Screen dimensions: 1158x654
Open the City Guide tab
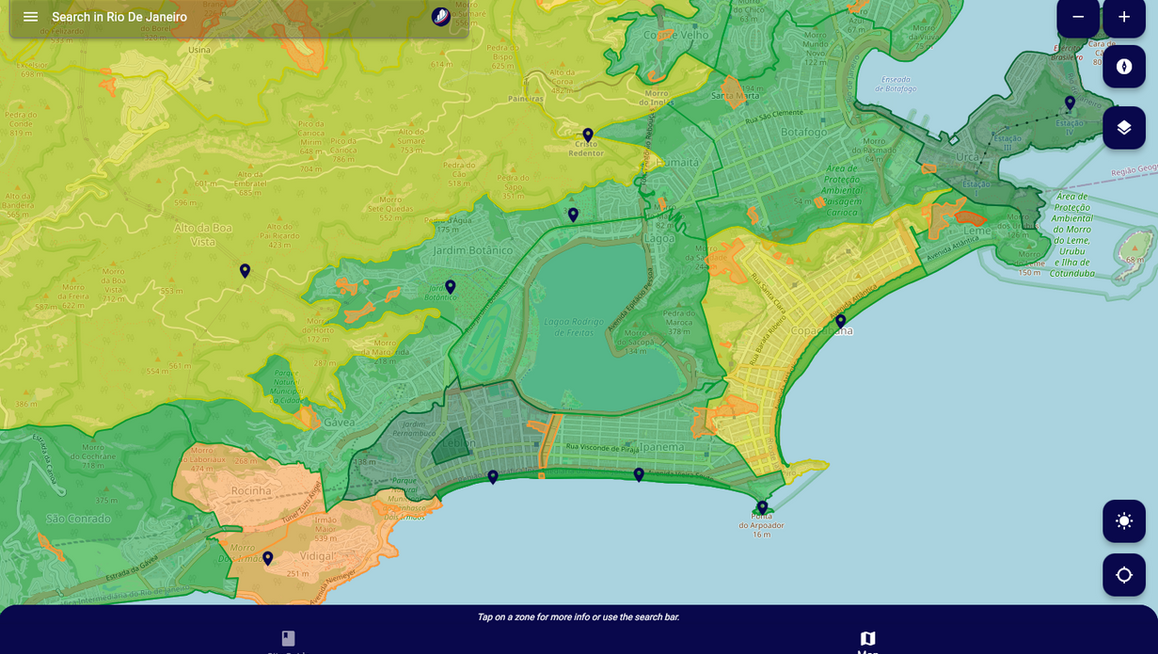click(x=288, y=641)
